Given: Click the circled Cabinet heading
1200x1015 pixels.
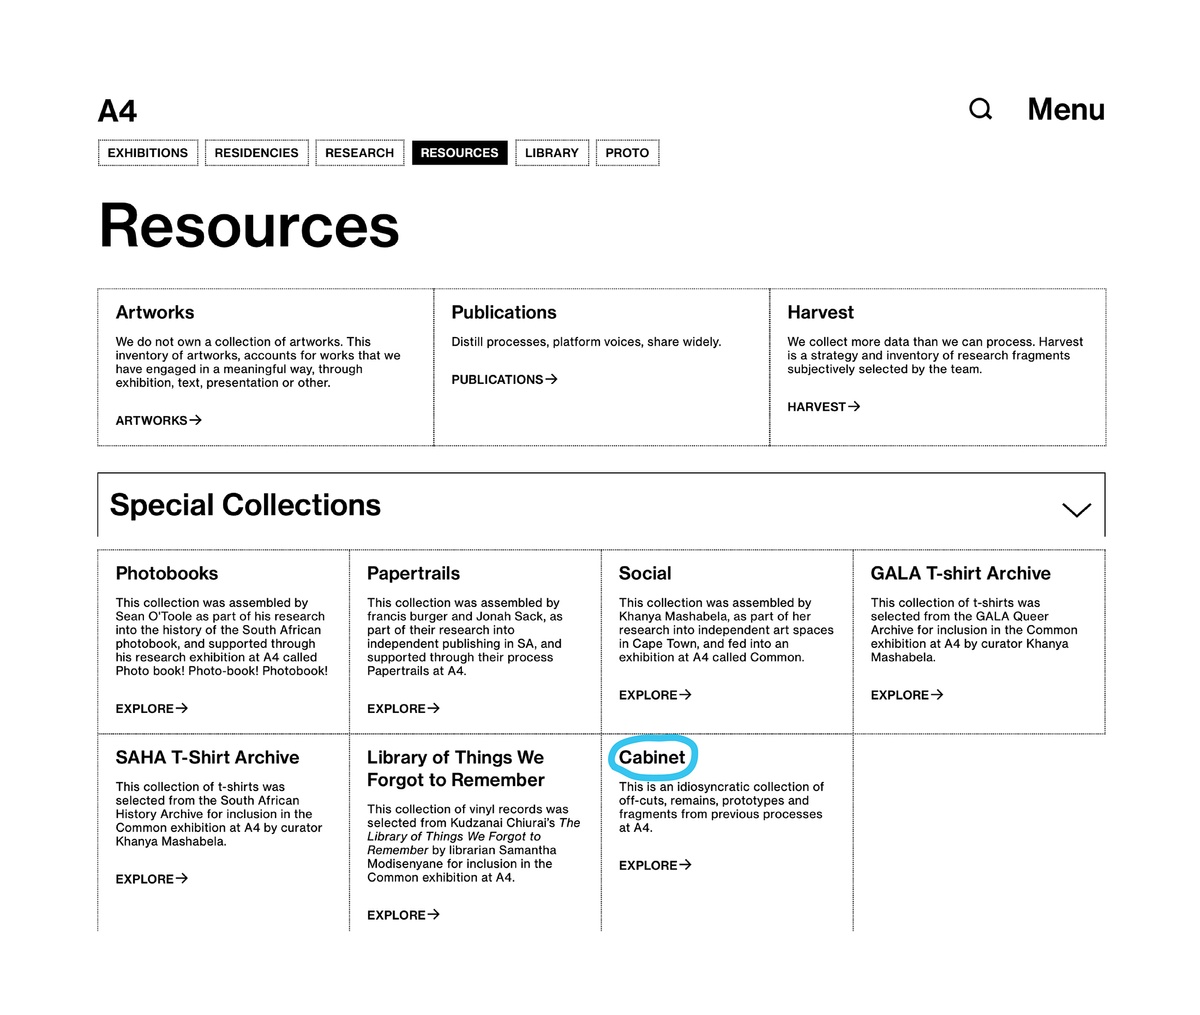Looking at the screenshot, I should (652, 757).
